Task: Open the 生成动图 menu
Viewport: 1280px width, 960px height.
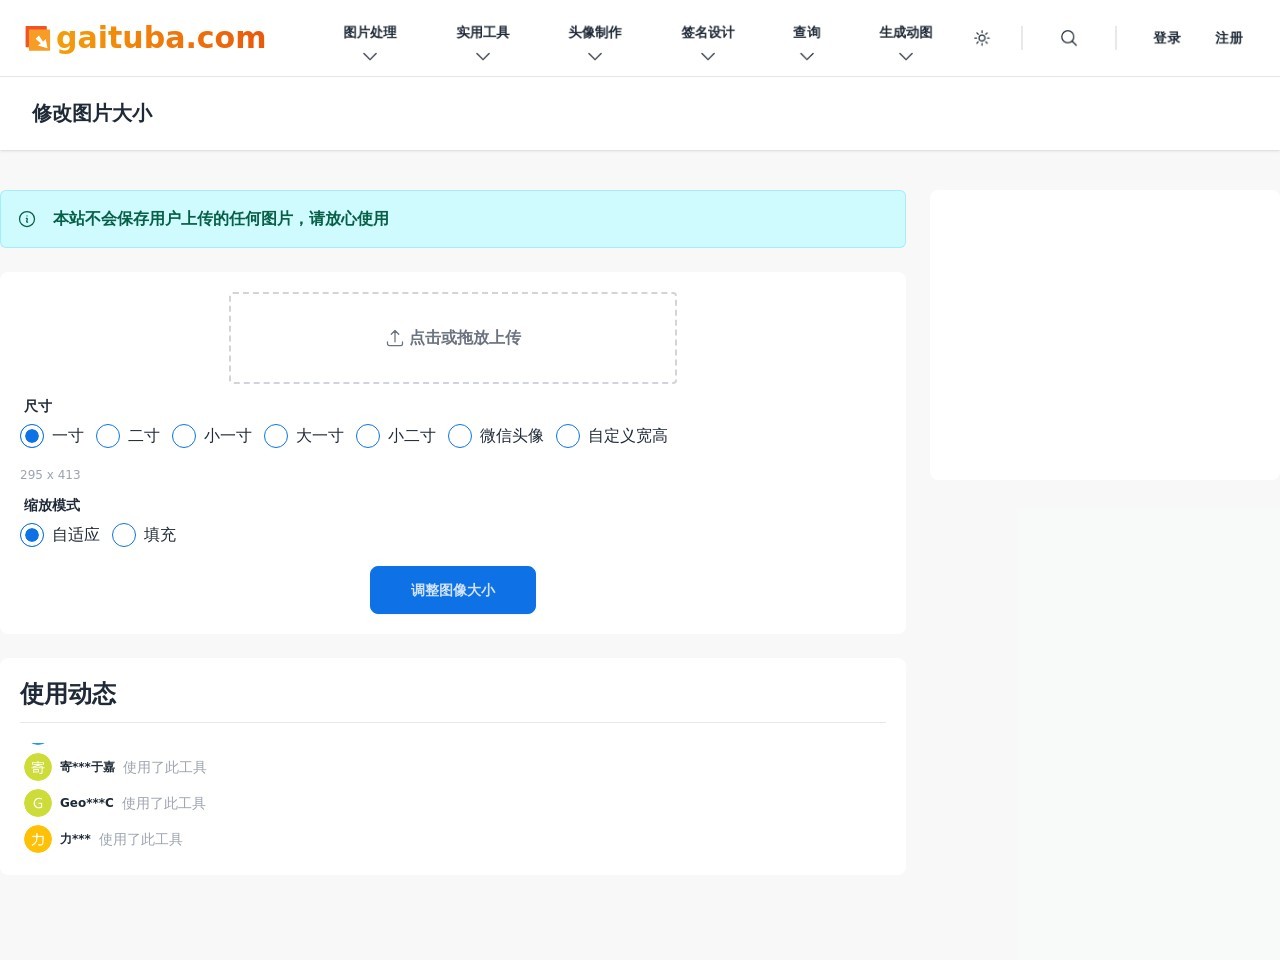Action: pyautogui.click(x=906, y=32)
